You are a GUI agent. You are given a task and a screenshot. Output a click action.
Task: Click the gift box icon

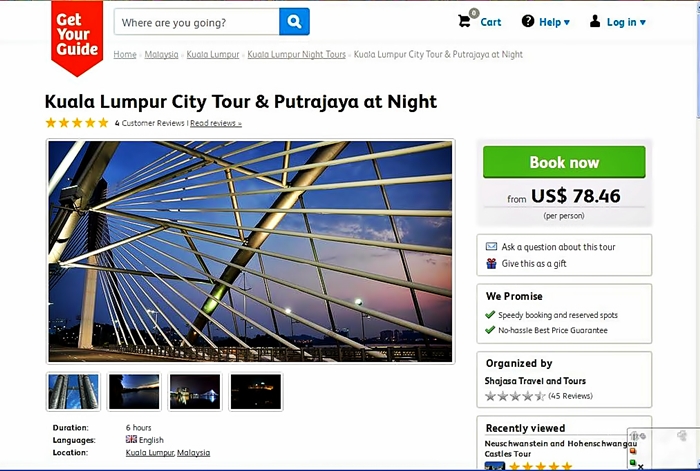click(491, 264)
